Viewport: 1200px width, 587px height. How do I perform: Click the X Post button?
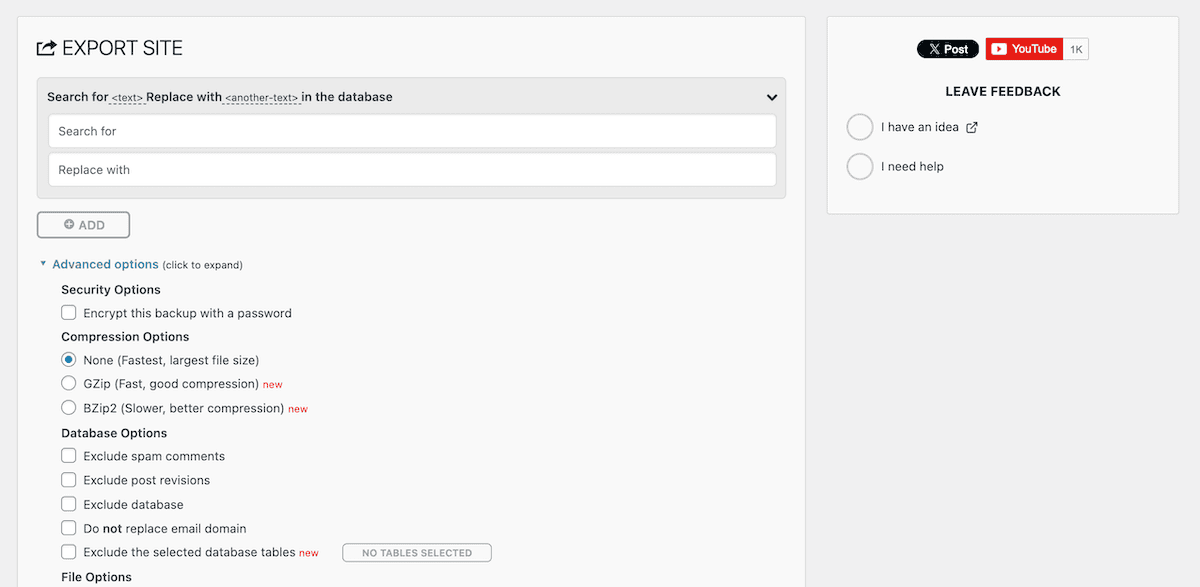click(948, 49)
